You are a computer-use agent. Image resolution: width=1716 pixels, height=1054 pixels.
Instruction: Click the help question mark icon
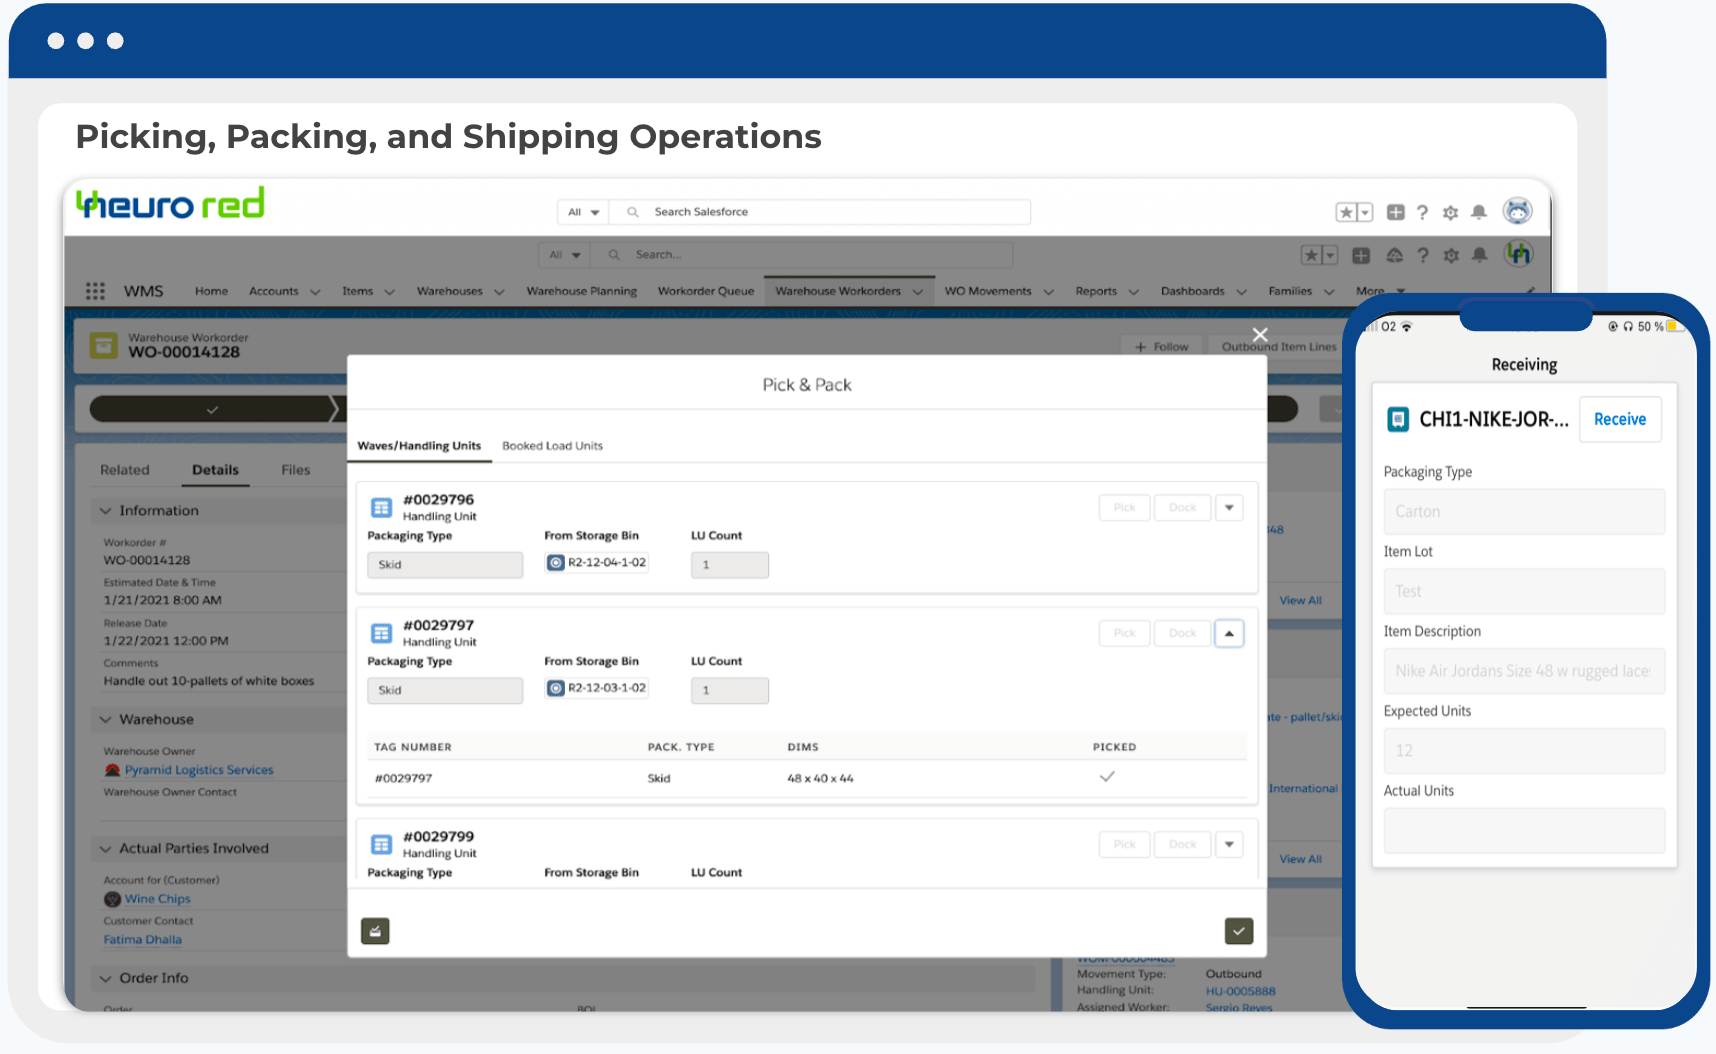[x=1422, y=212]
